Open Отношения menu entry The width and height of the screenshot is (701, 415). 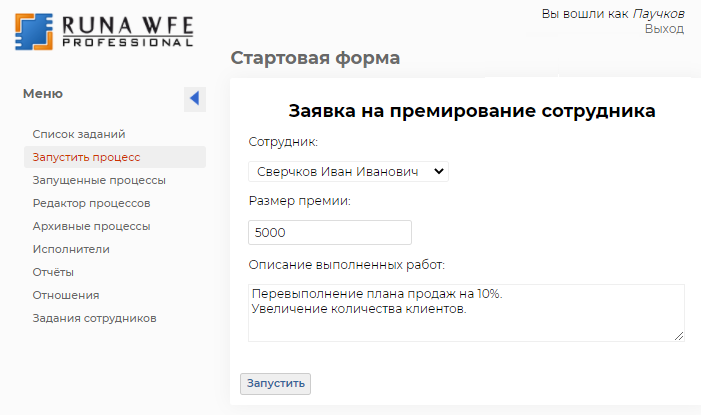66,295
